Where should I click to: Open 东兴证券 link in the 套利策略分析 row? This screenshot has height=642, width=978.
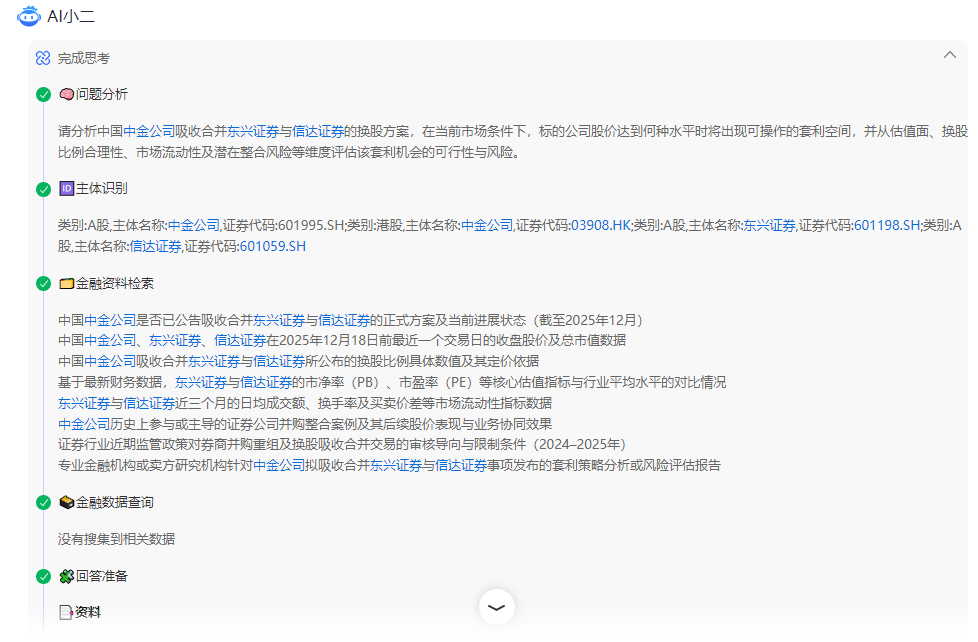(396, 465)
